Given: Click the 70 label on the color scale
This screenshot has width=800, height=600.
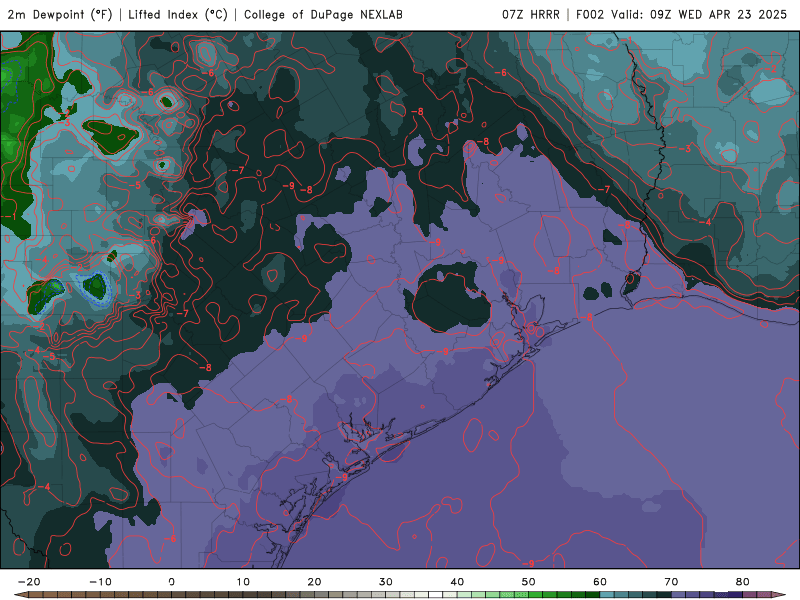Looking at the screenshot, I should [671, 582].
